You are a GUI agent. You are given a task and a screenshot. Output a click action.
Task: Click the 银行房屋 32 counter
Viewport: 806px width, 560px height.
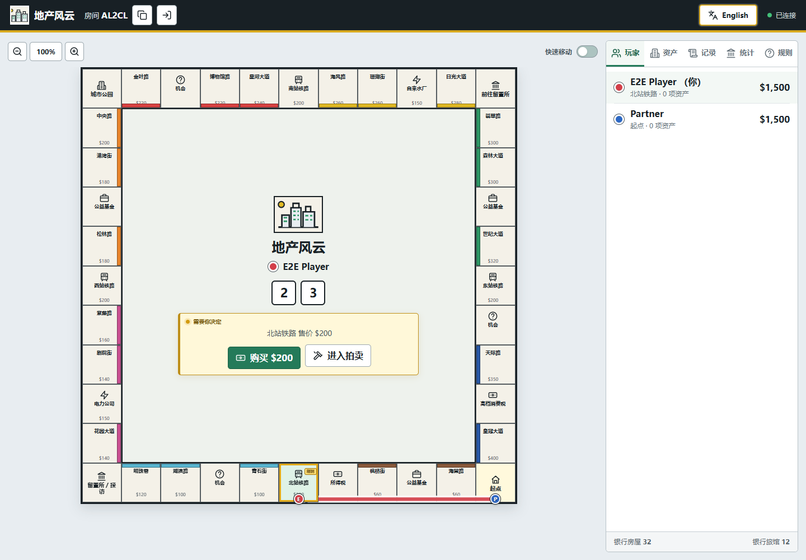[x=632, y=541]
